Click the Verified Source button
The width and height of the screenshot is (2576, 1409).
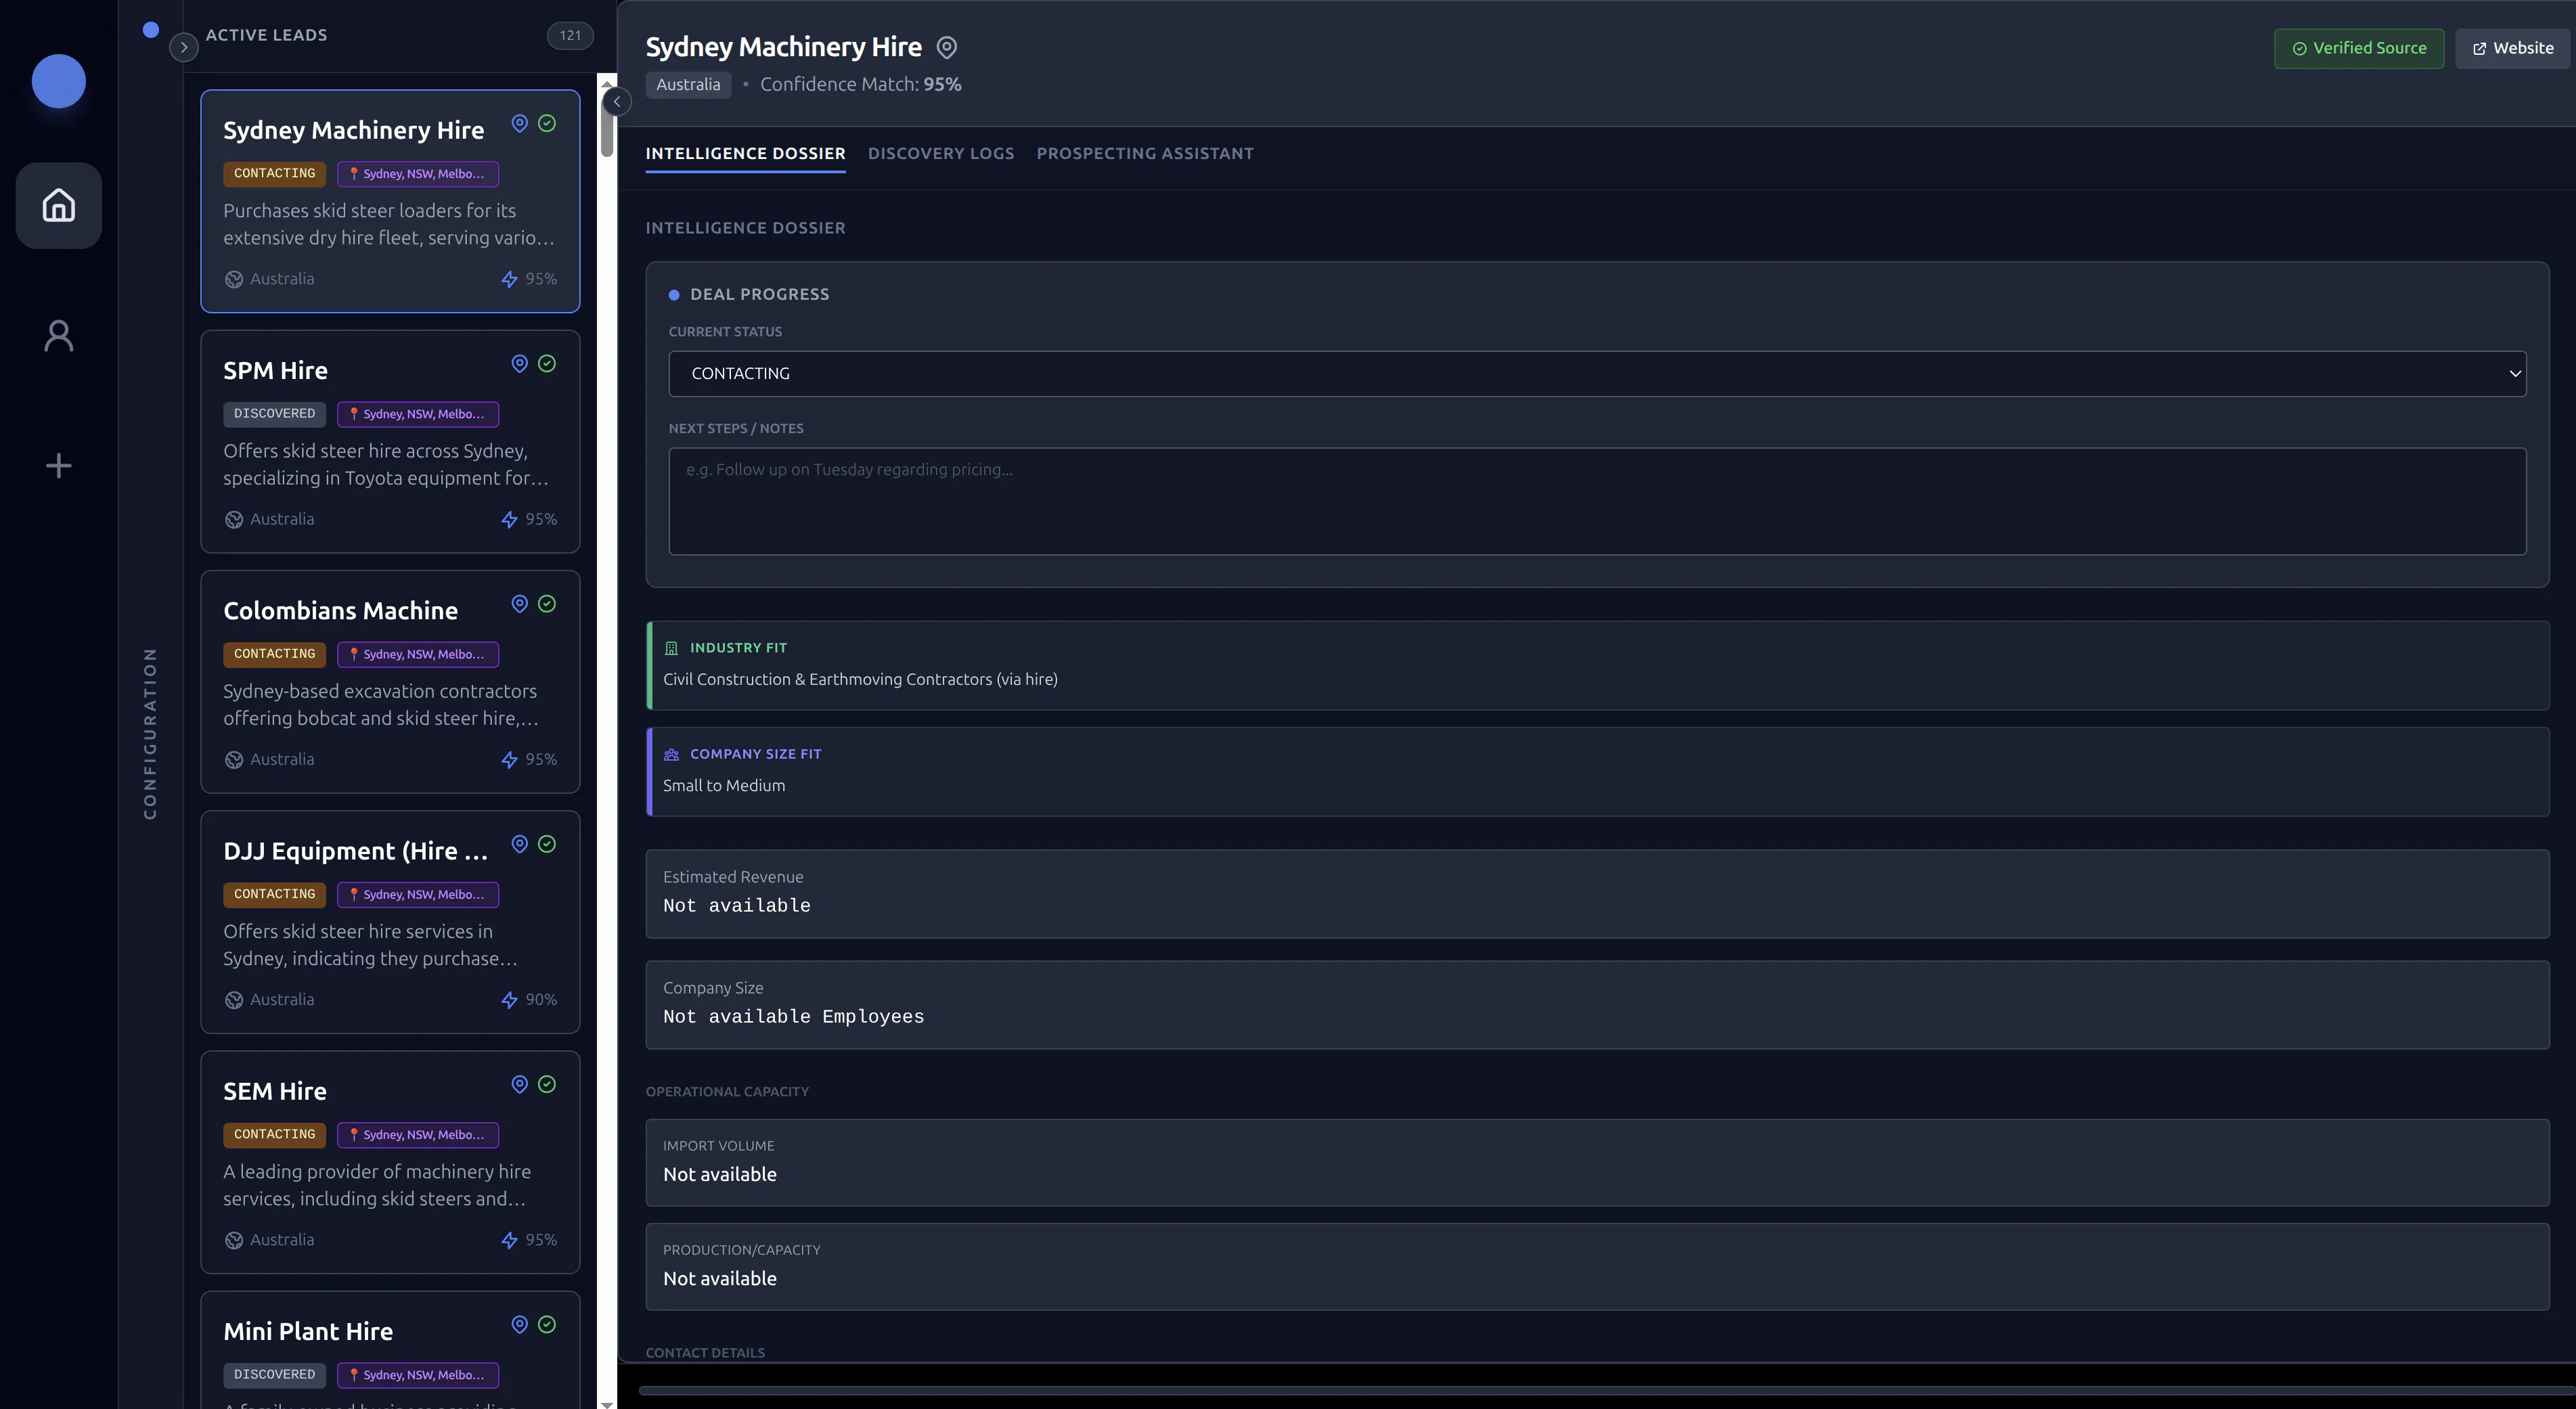2359,48
